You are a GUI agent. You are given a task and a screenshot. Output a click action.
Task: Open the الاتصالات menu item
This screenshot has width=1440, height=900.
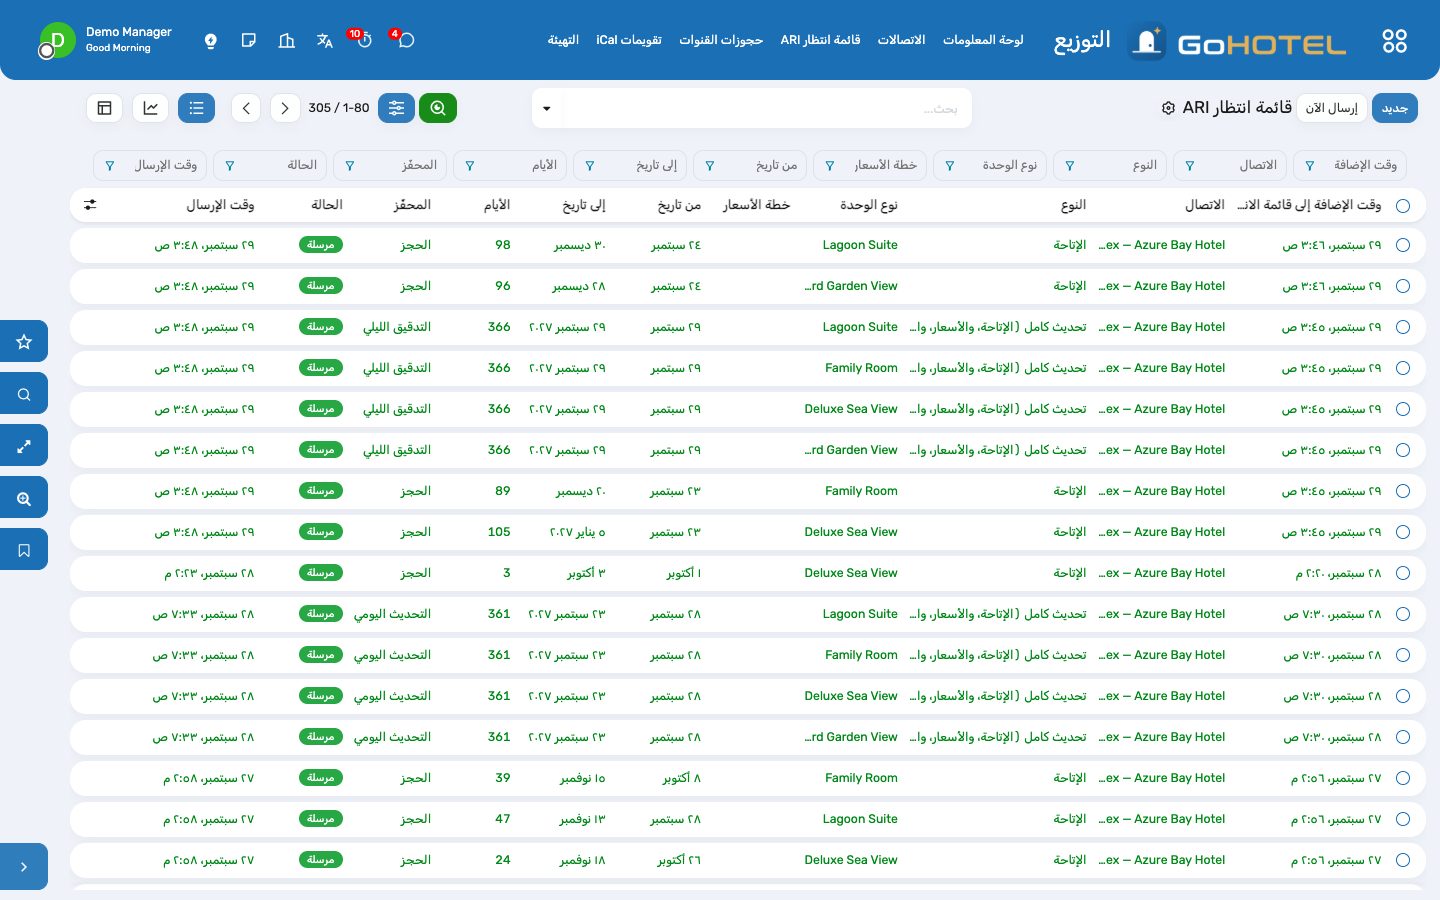tap(901, 40)
